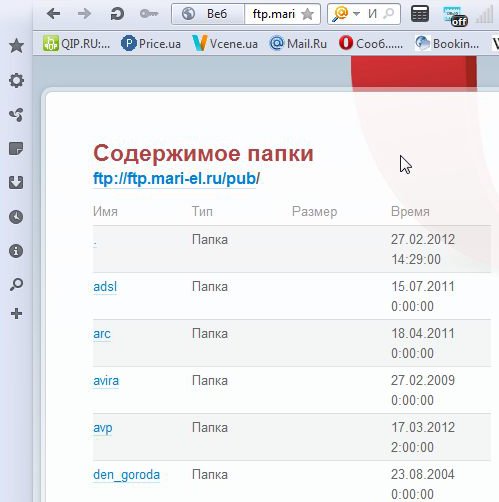Click the globe Веб badge in address bar
499x502 pixels.
point(208,14)
